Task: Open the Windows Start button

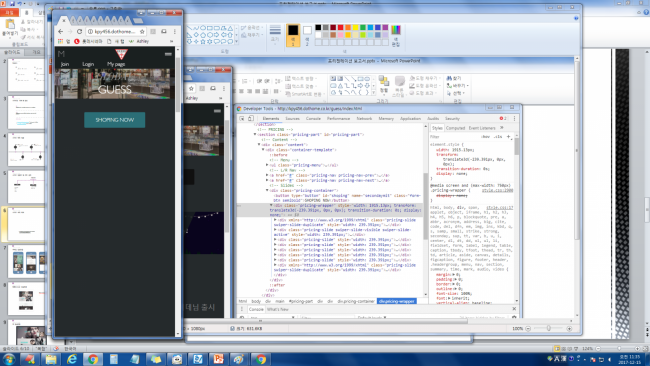Action: (x=8, y=359)
